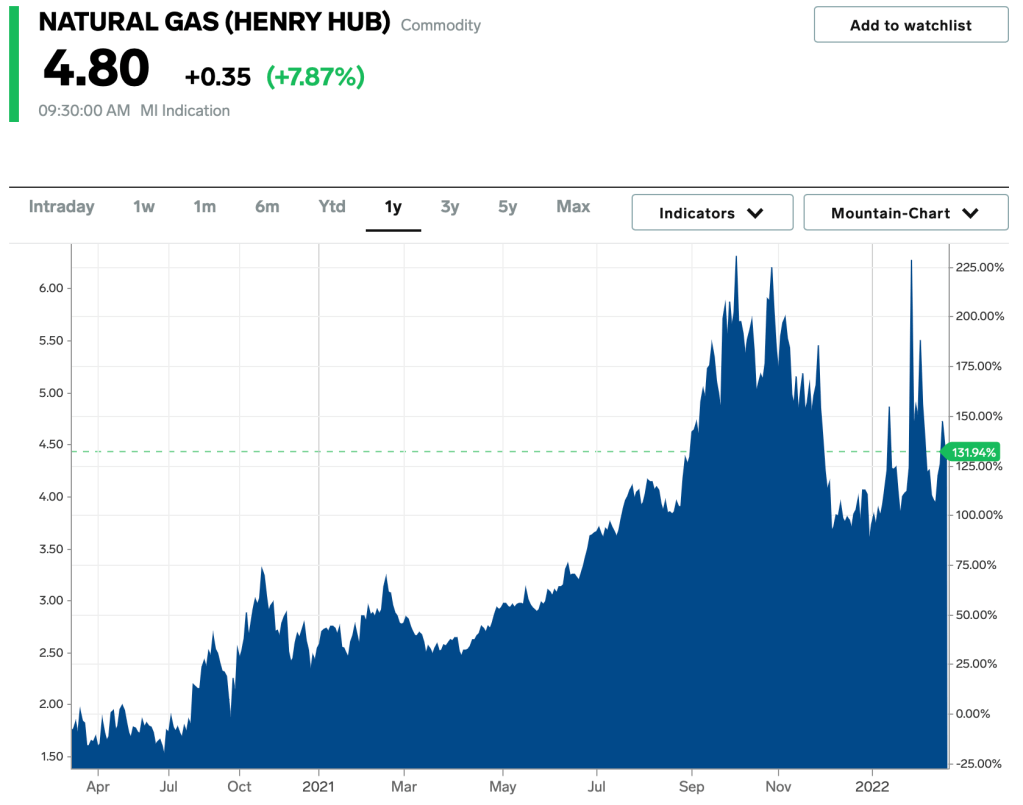Click the chevron in Indicators button
Image resolution: width=1023 pixels, height=805 pixels.
(756, 213)
